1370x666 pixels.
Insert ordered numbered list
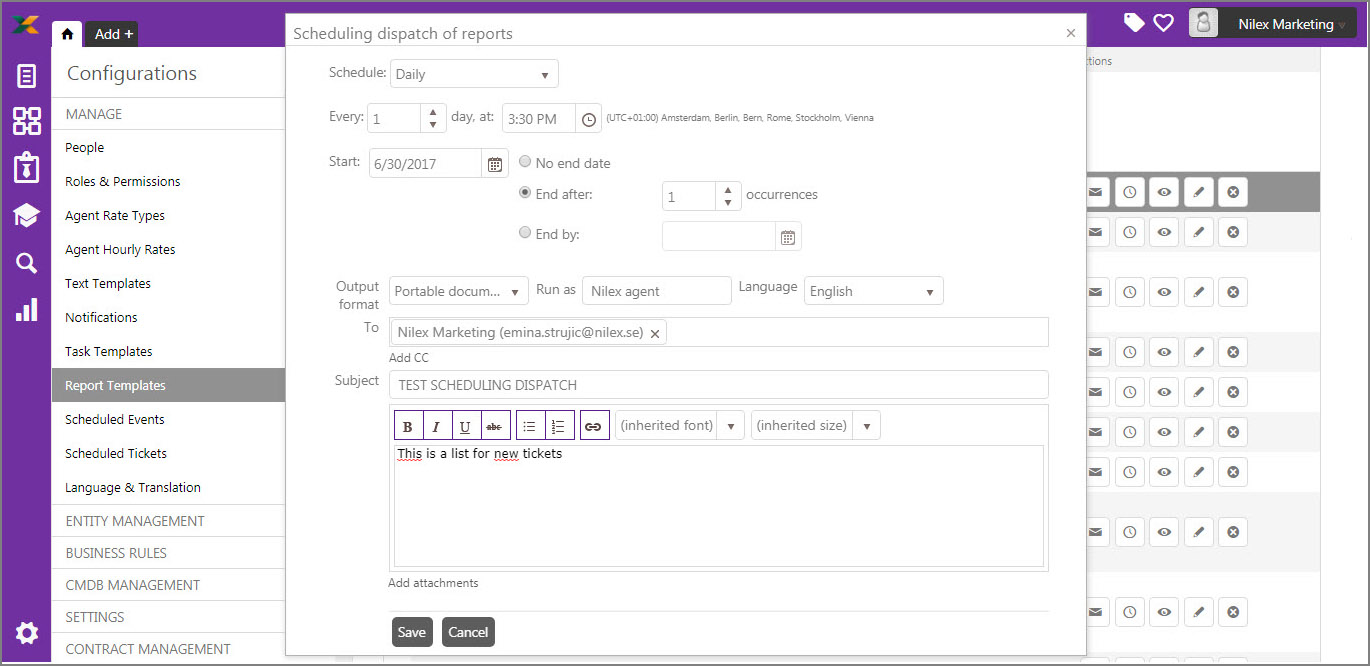tap(559, 426)
